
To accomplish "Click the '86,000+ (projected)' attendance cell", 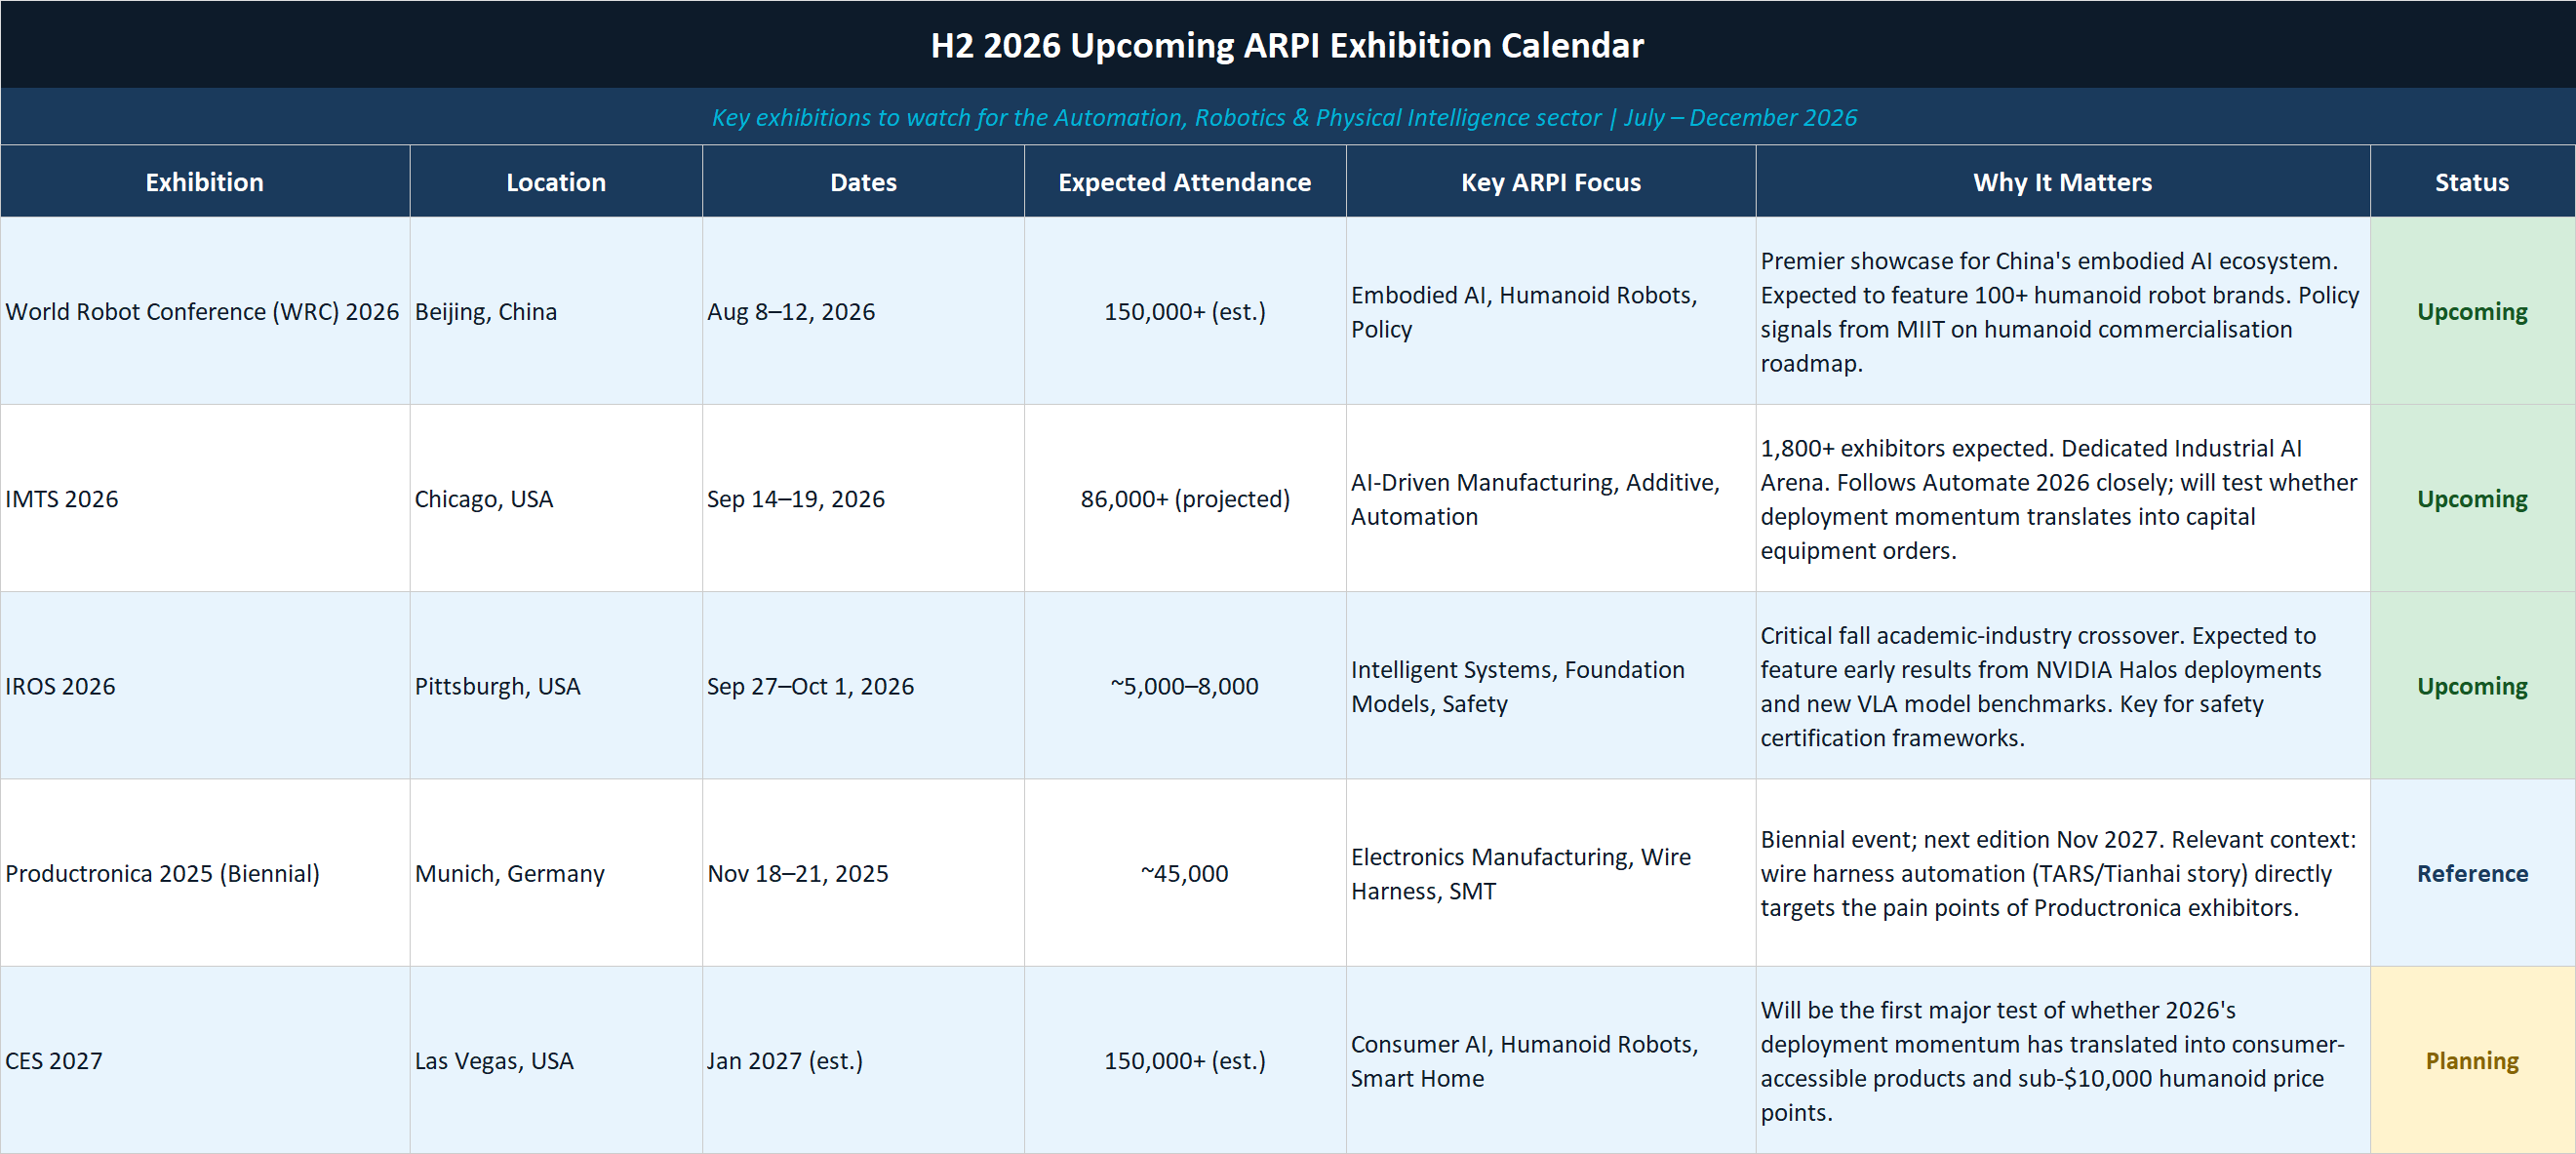I will tap(1185, 498).
